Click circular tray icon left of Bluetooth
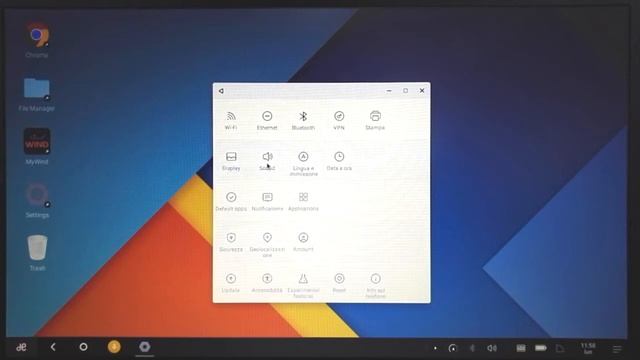 (453, 348)
